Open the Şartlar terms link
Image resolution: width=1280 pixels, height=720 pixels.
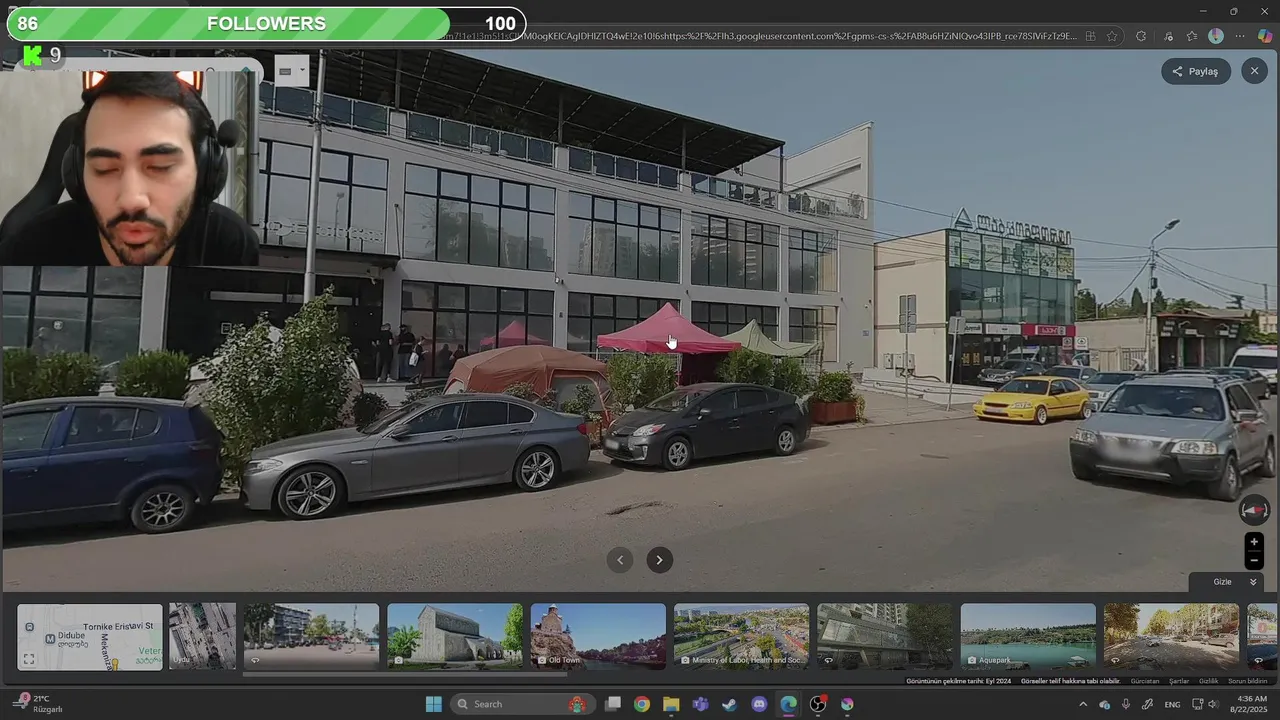pyautogui.click(x=1179, y=681)
